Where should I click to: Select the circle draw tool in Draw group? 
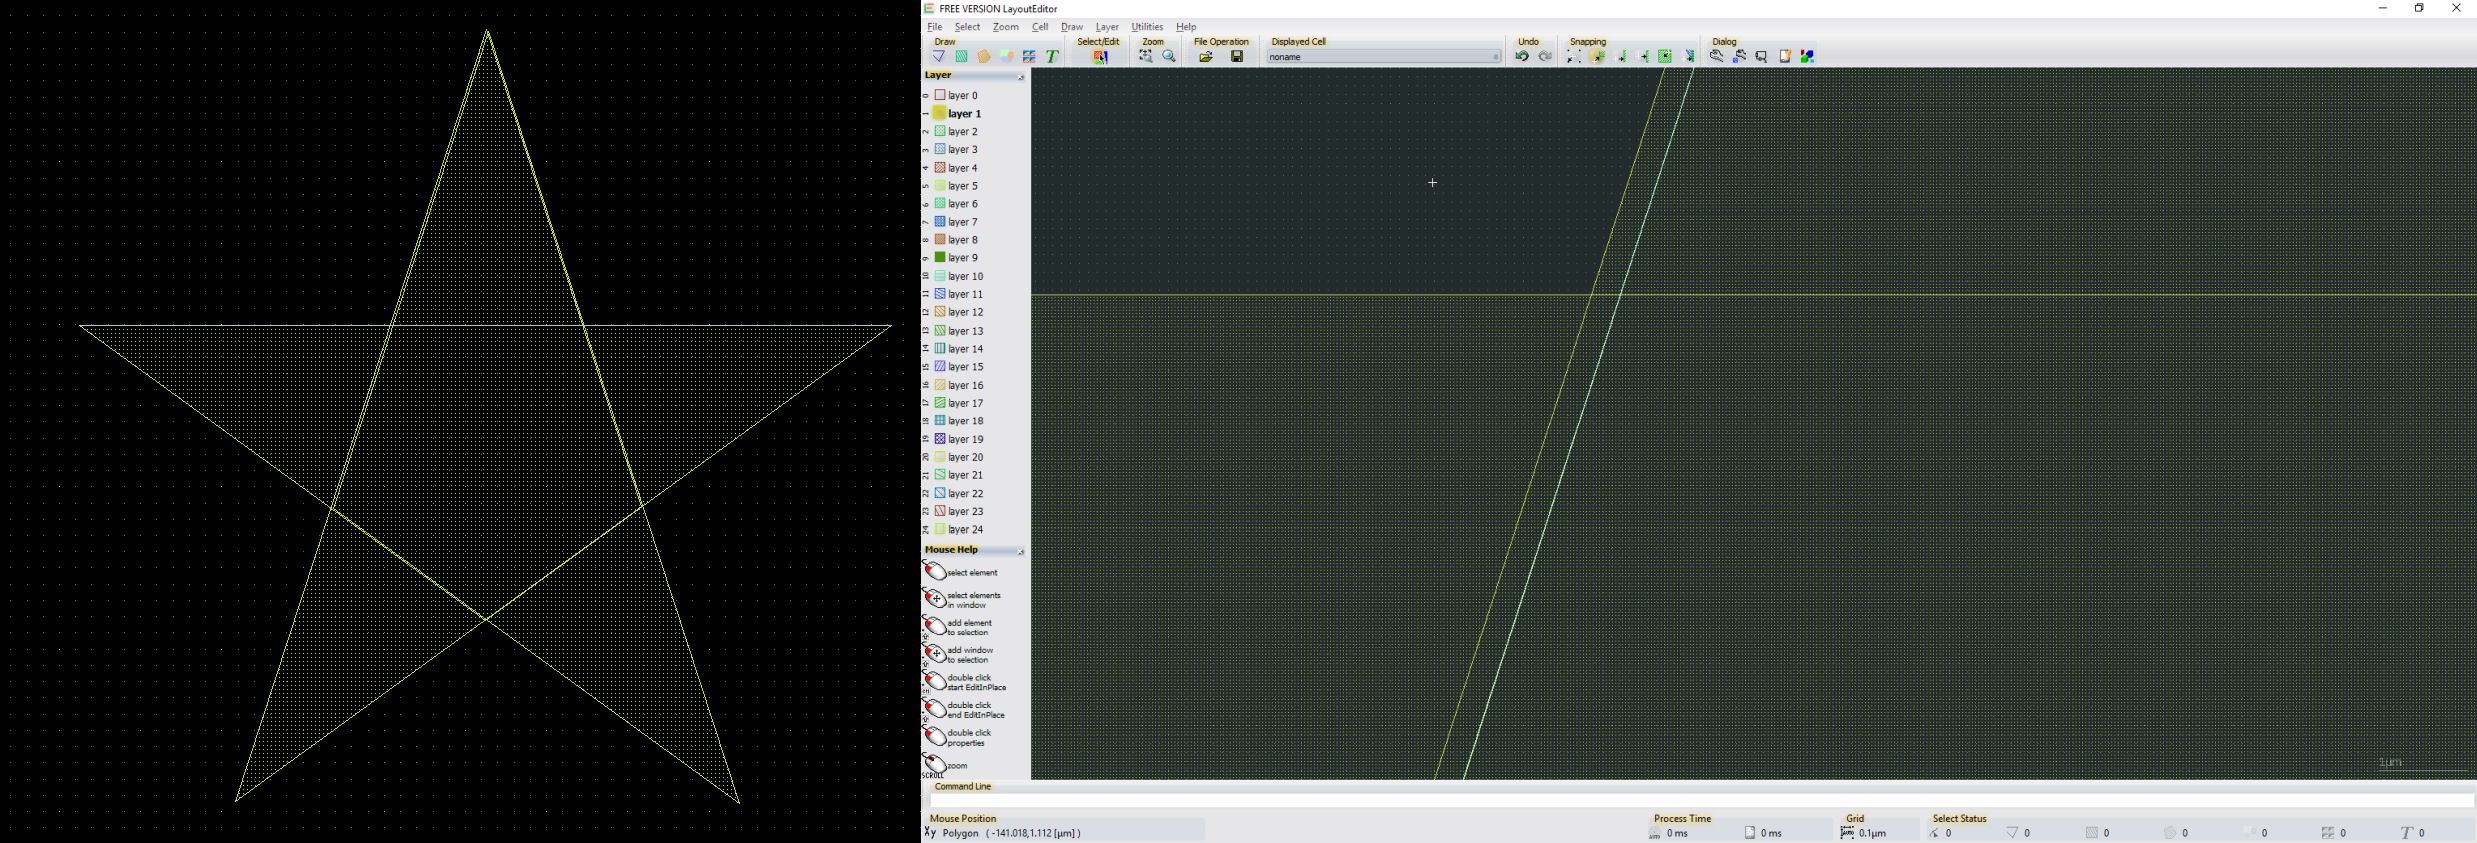click(984, 57)
